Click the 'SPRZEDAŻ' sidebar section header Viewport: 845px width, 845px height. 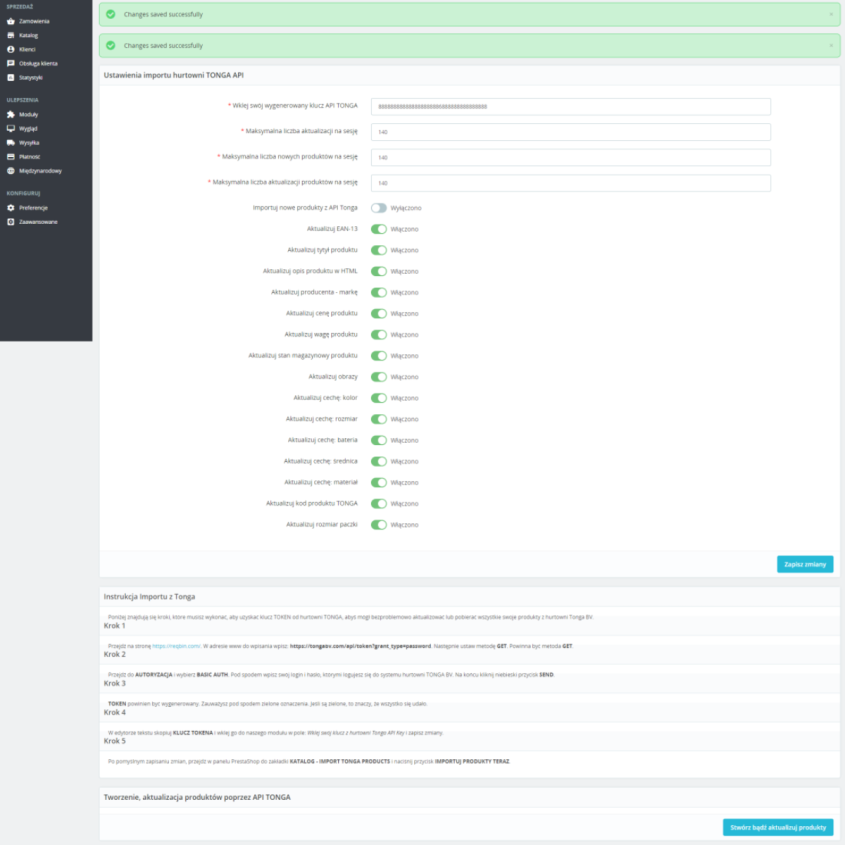click(20, 7)
